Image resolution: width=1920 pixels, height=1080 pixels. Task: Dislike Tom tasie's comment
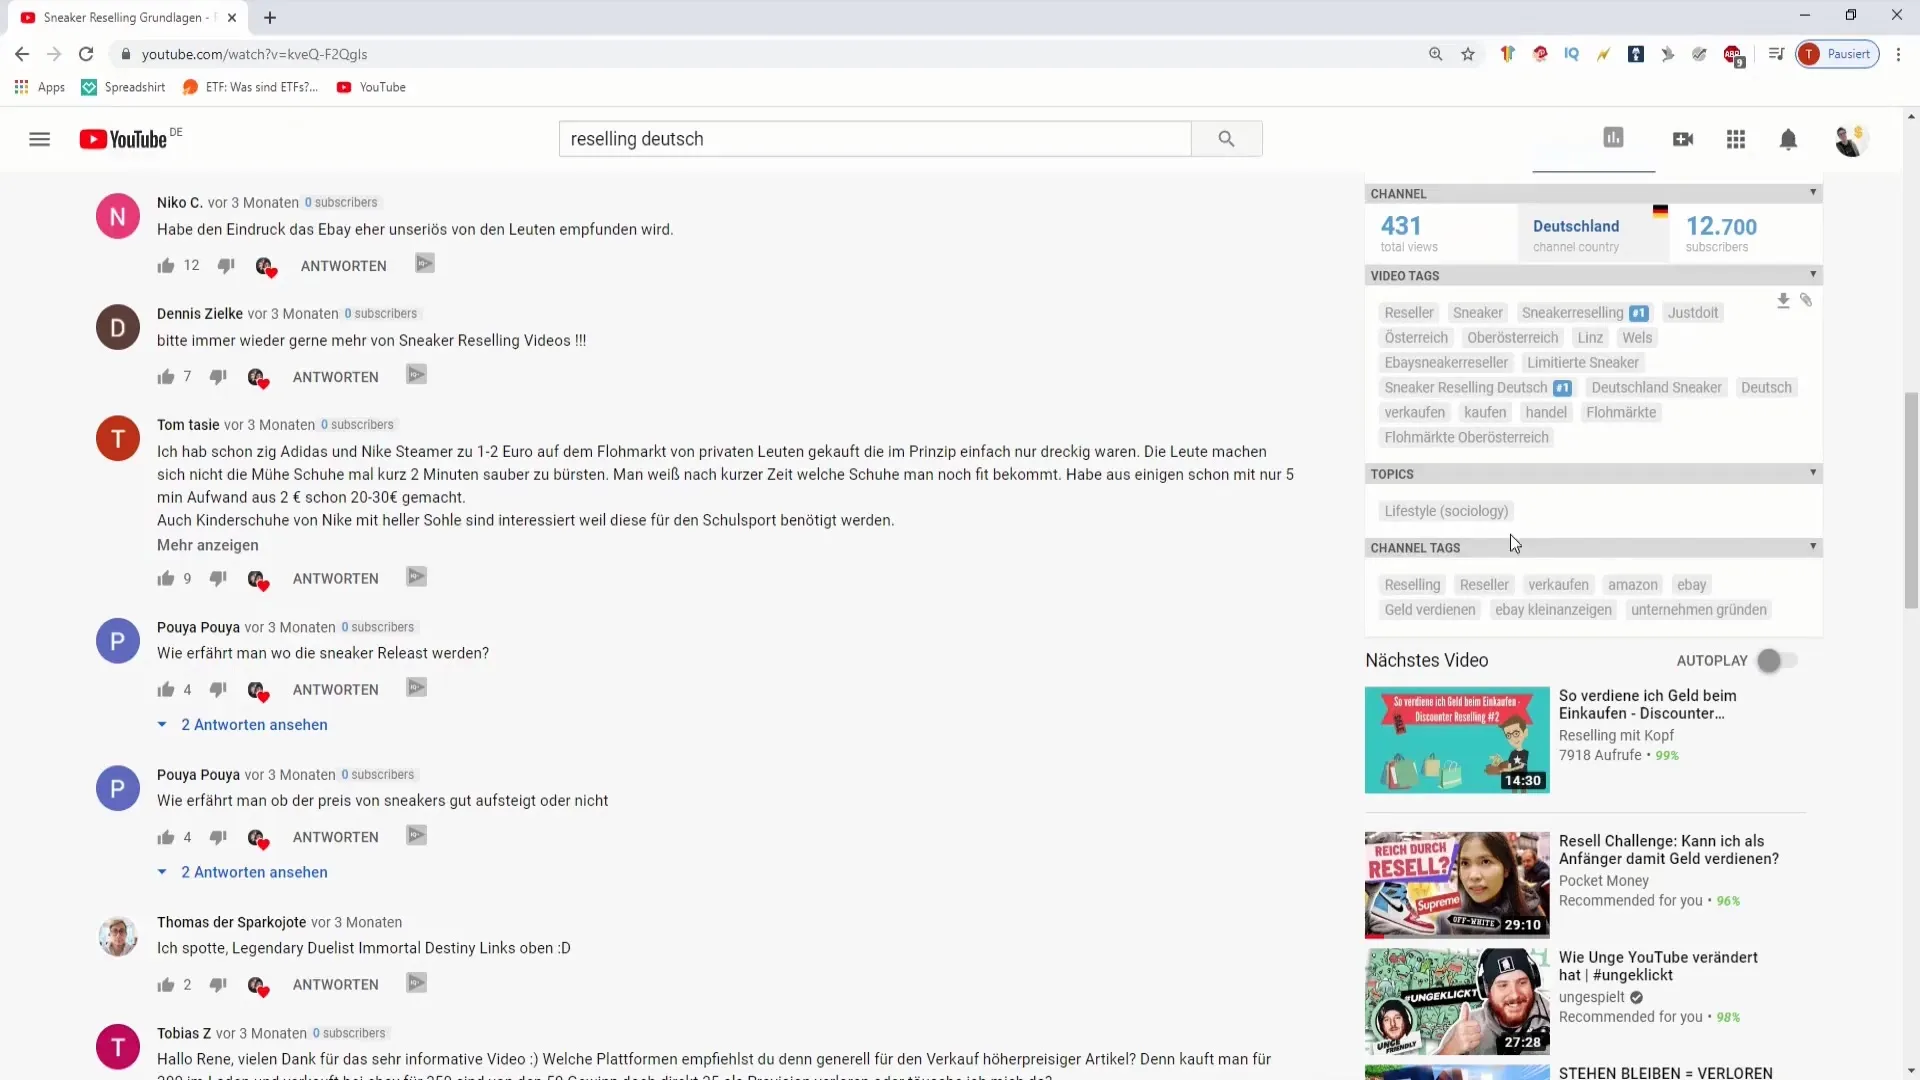[218, 578]
